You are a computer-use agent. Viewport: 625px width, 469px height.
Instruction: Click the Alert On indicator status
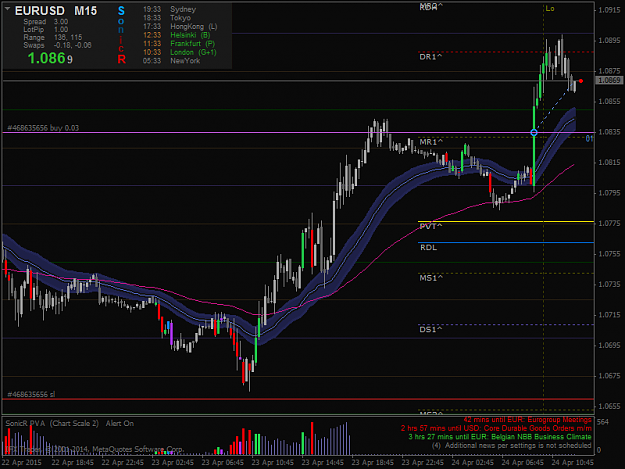120,423
